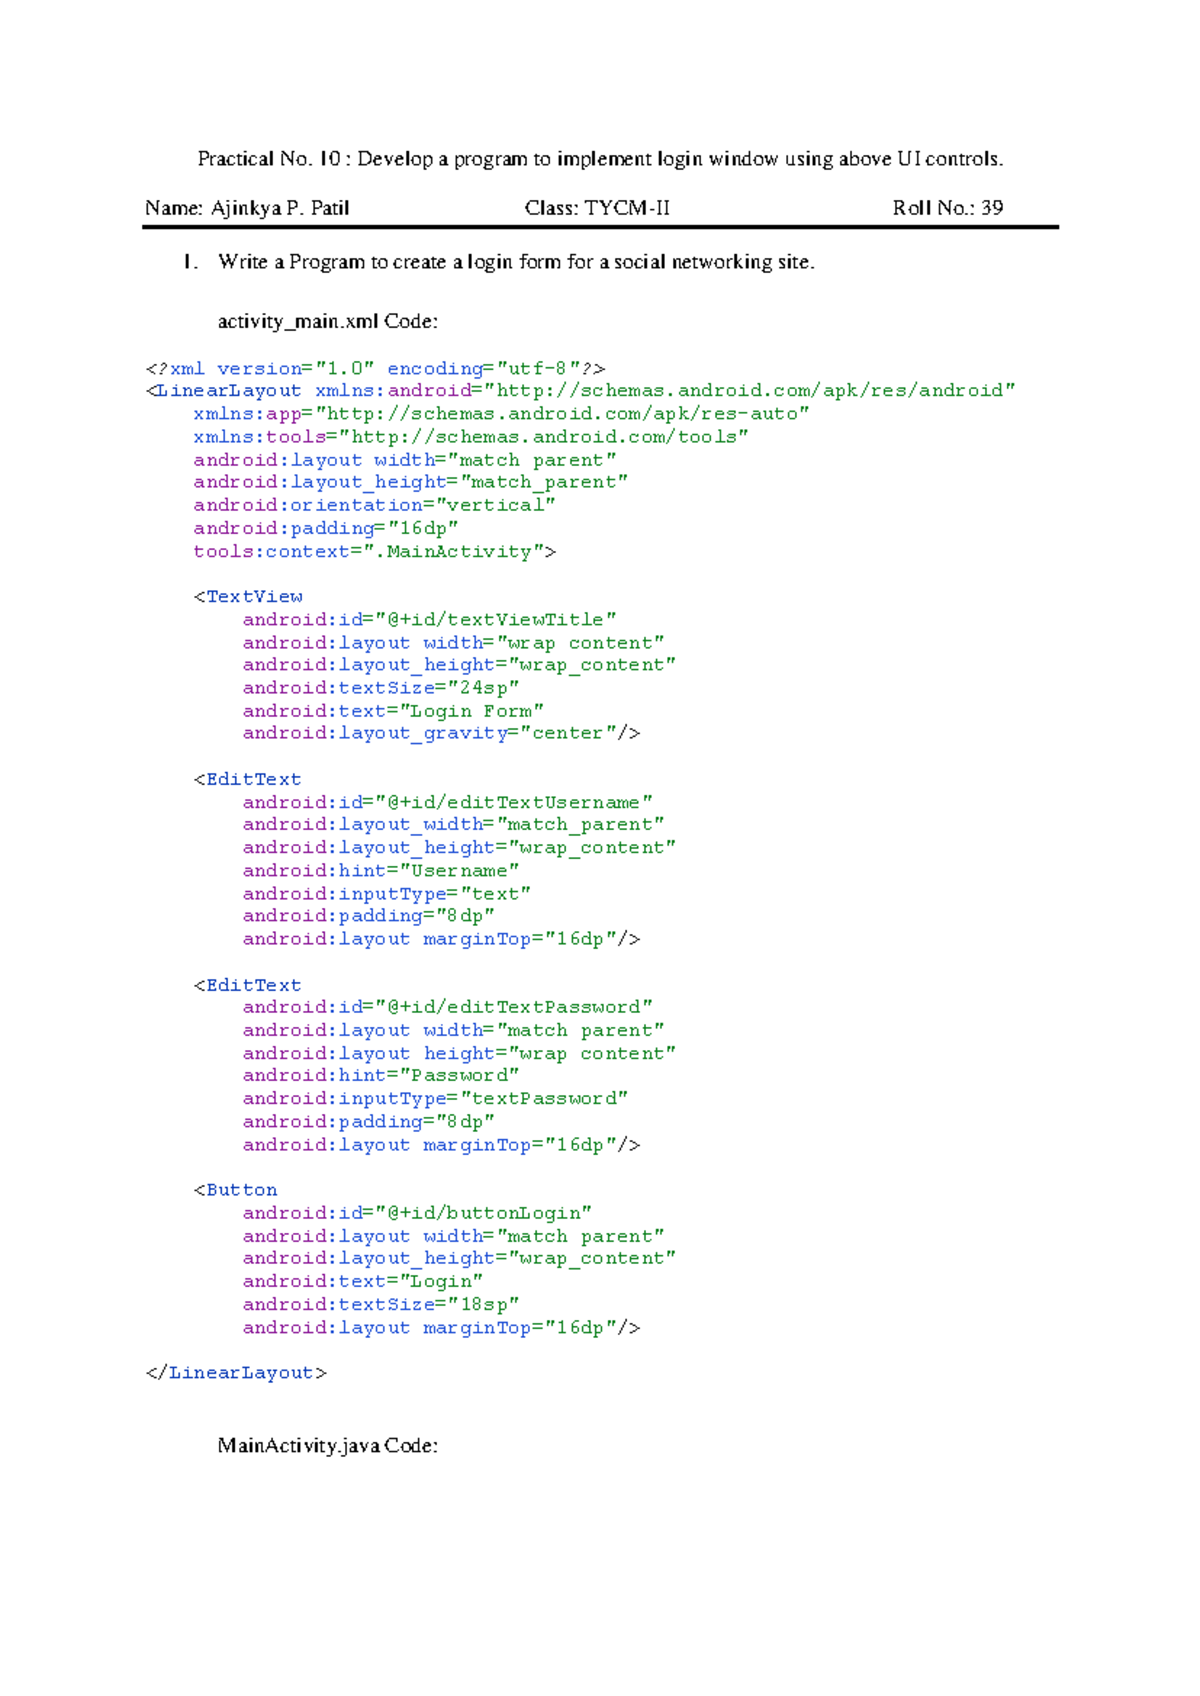
Task: Click the xmlns:app res-auto line
Action: (x=502, y=414)
